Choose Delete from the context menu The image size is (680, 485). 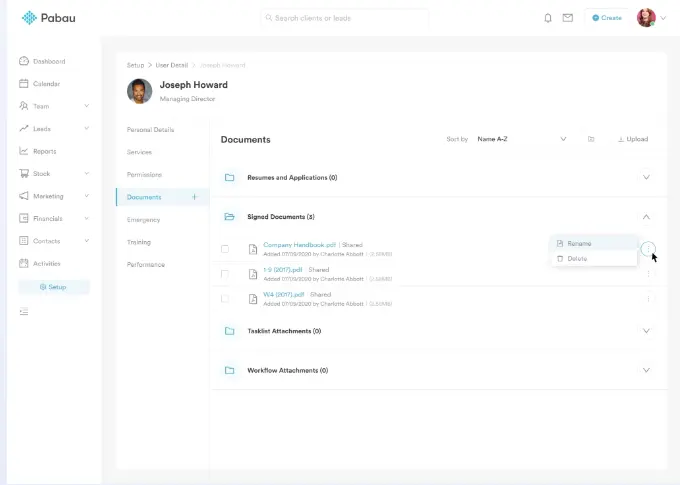point(577,259)
